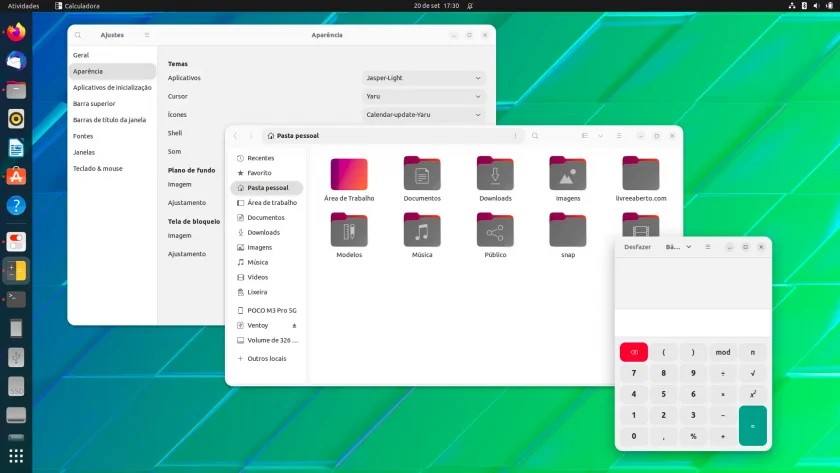The image size is (840, 473).
Task: Click search icon in file manager
Action: tap(535, 136)
